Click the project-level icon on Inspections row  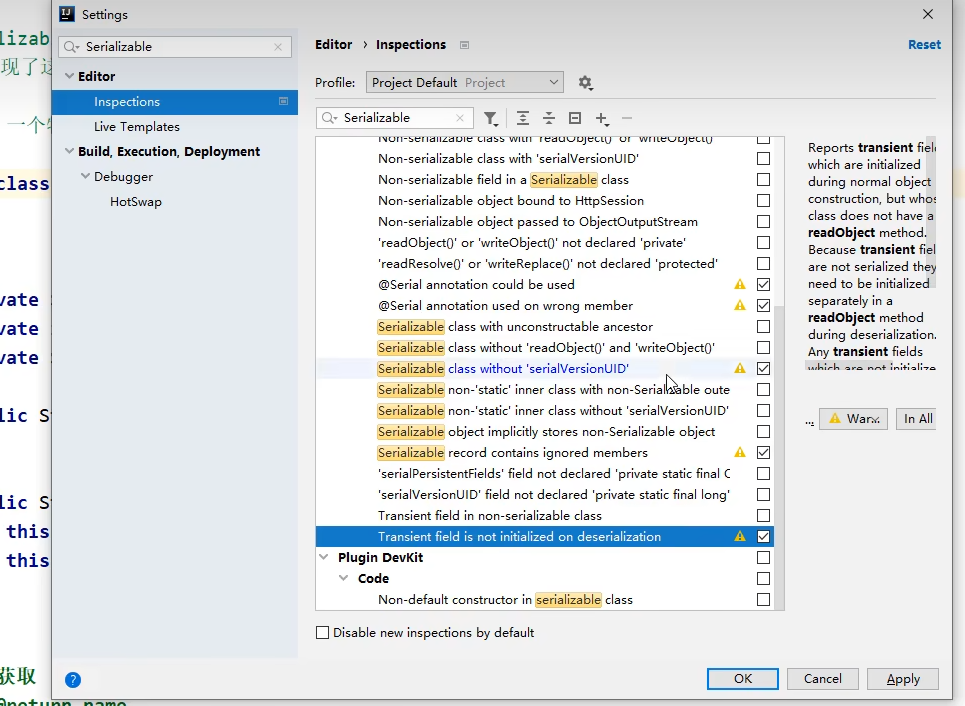[283, 101]
